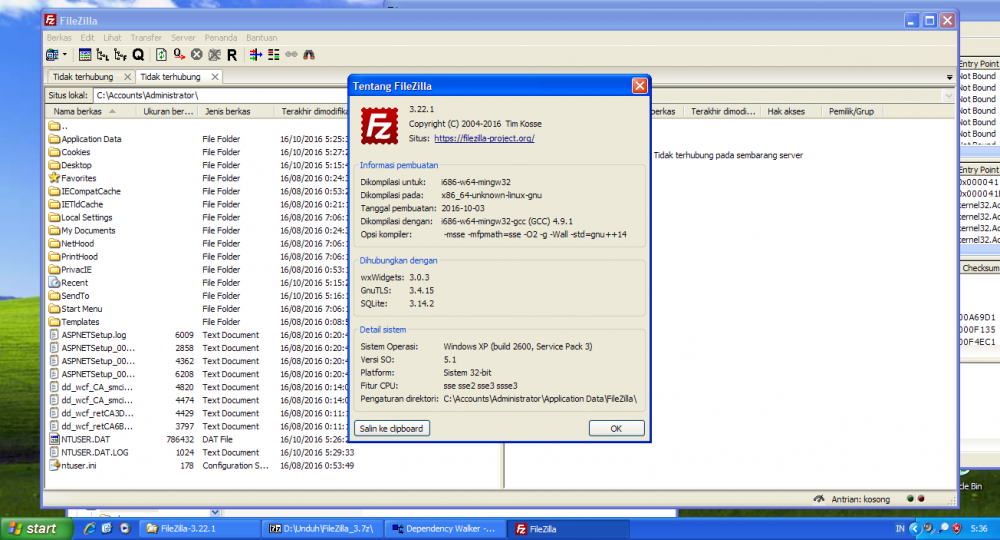Image resolution: width=1000 pixels, height=540 pixels.
Task: Switch to FileZilla-3.22.1 folder taskbar button
Action: tap(200, 529)
